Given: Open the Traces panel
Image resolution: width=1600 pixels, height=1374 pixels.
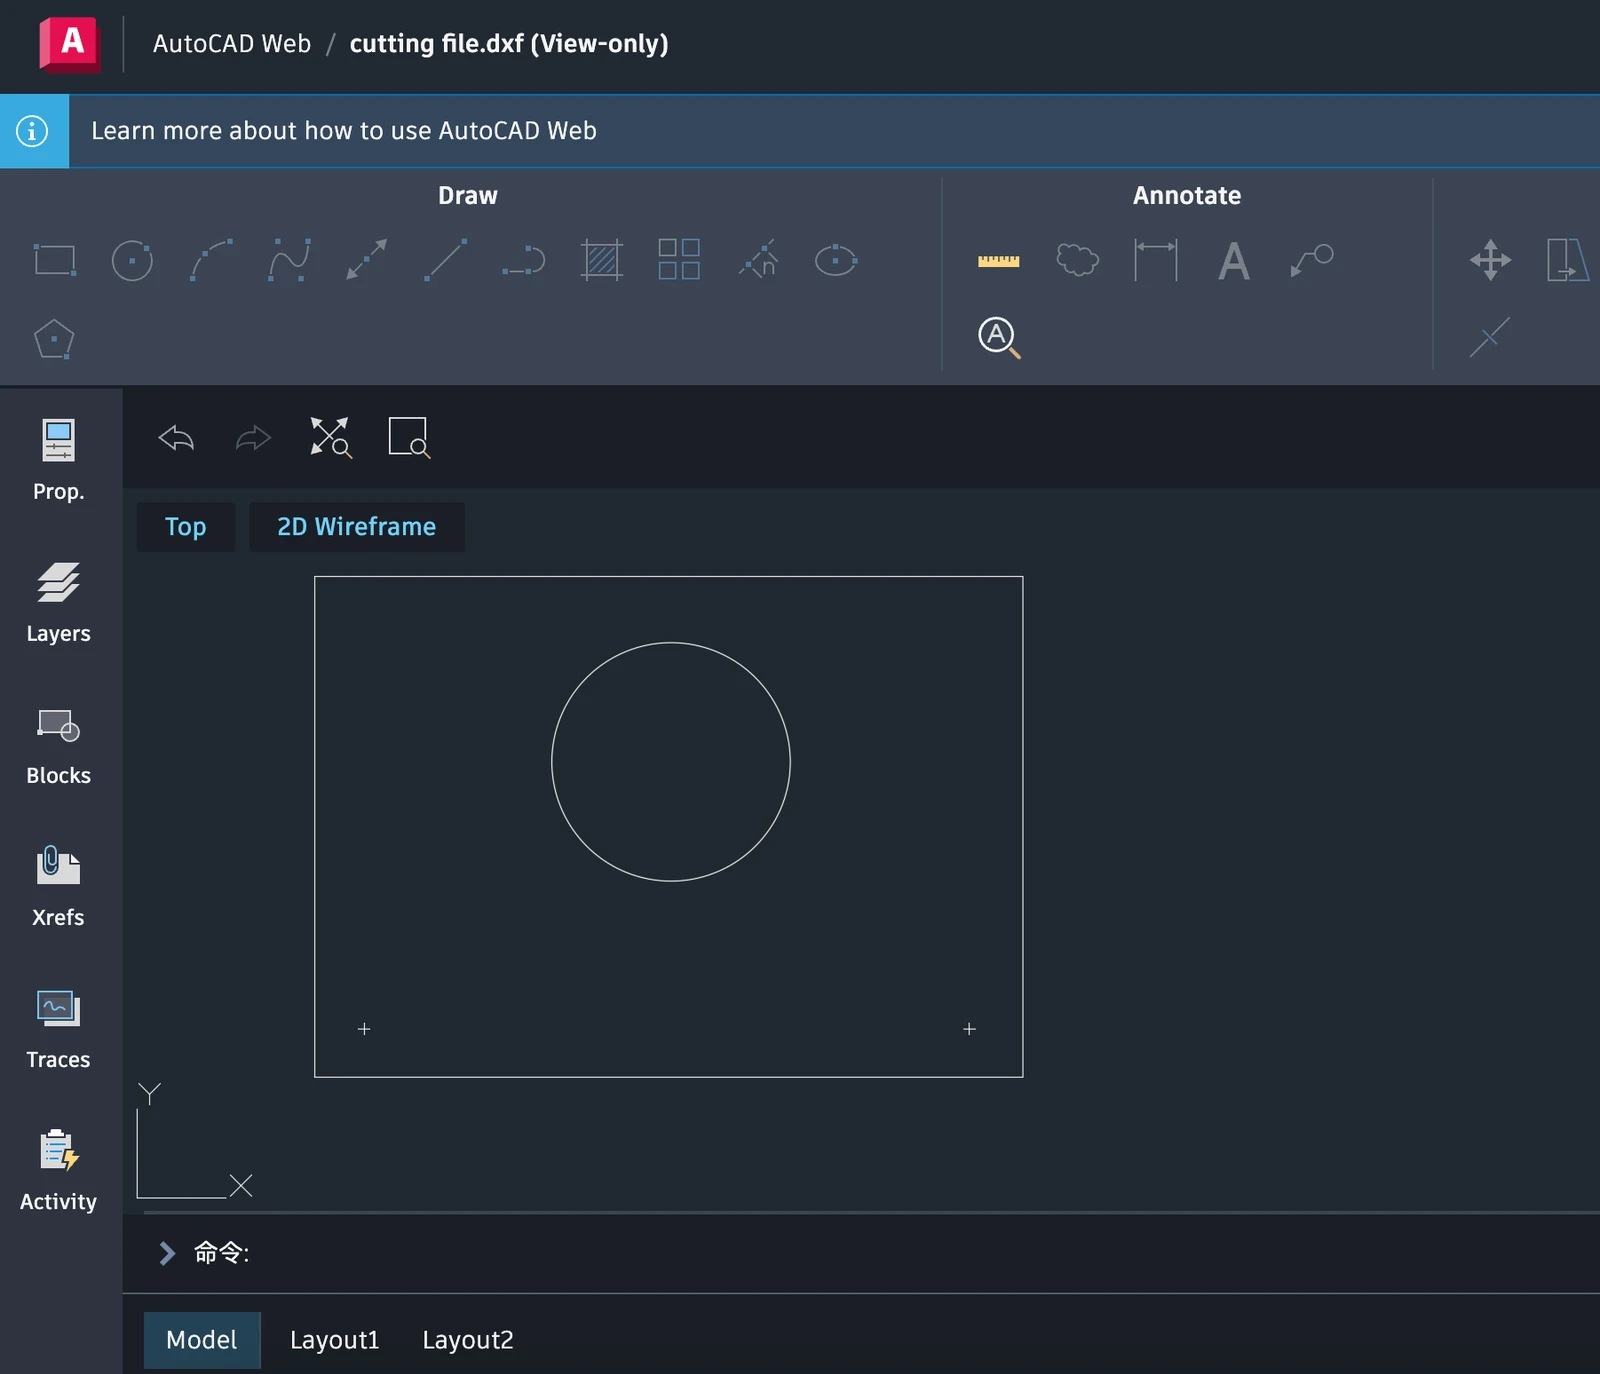Looking at the screenshot, I should (x=59, y=1029).
